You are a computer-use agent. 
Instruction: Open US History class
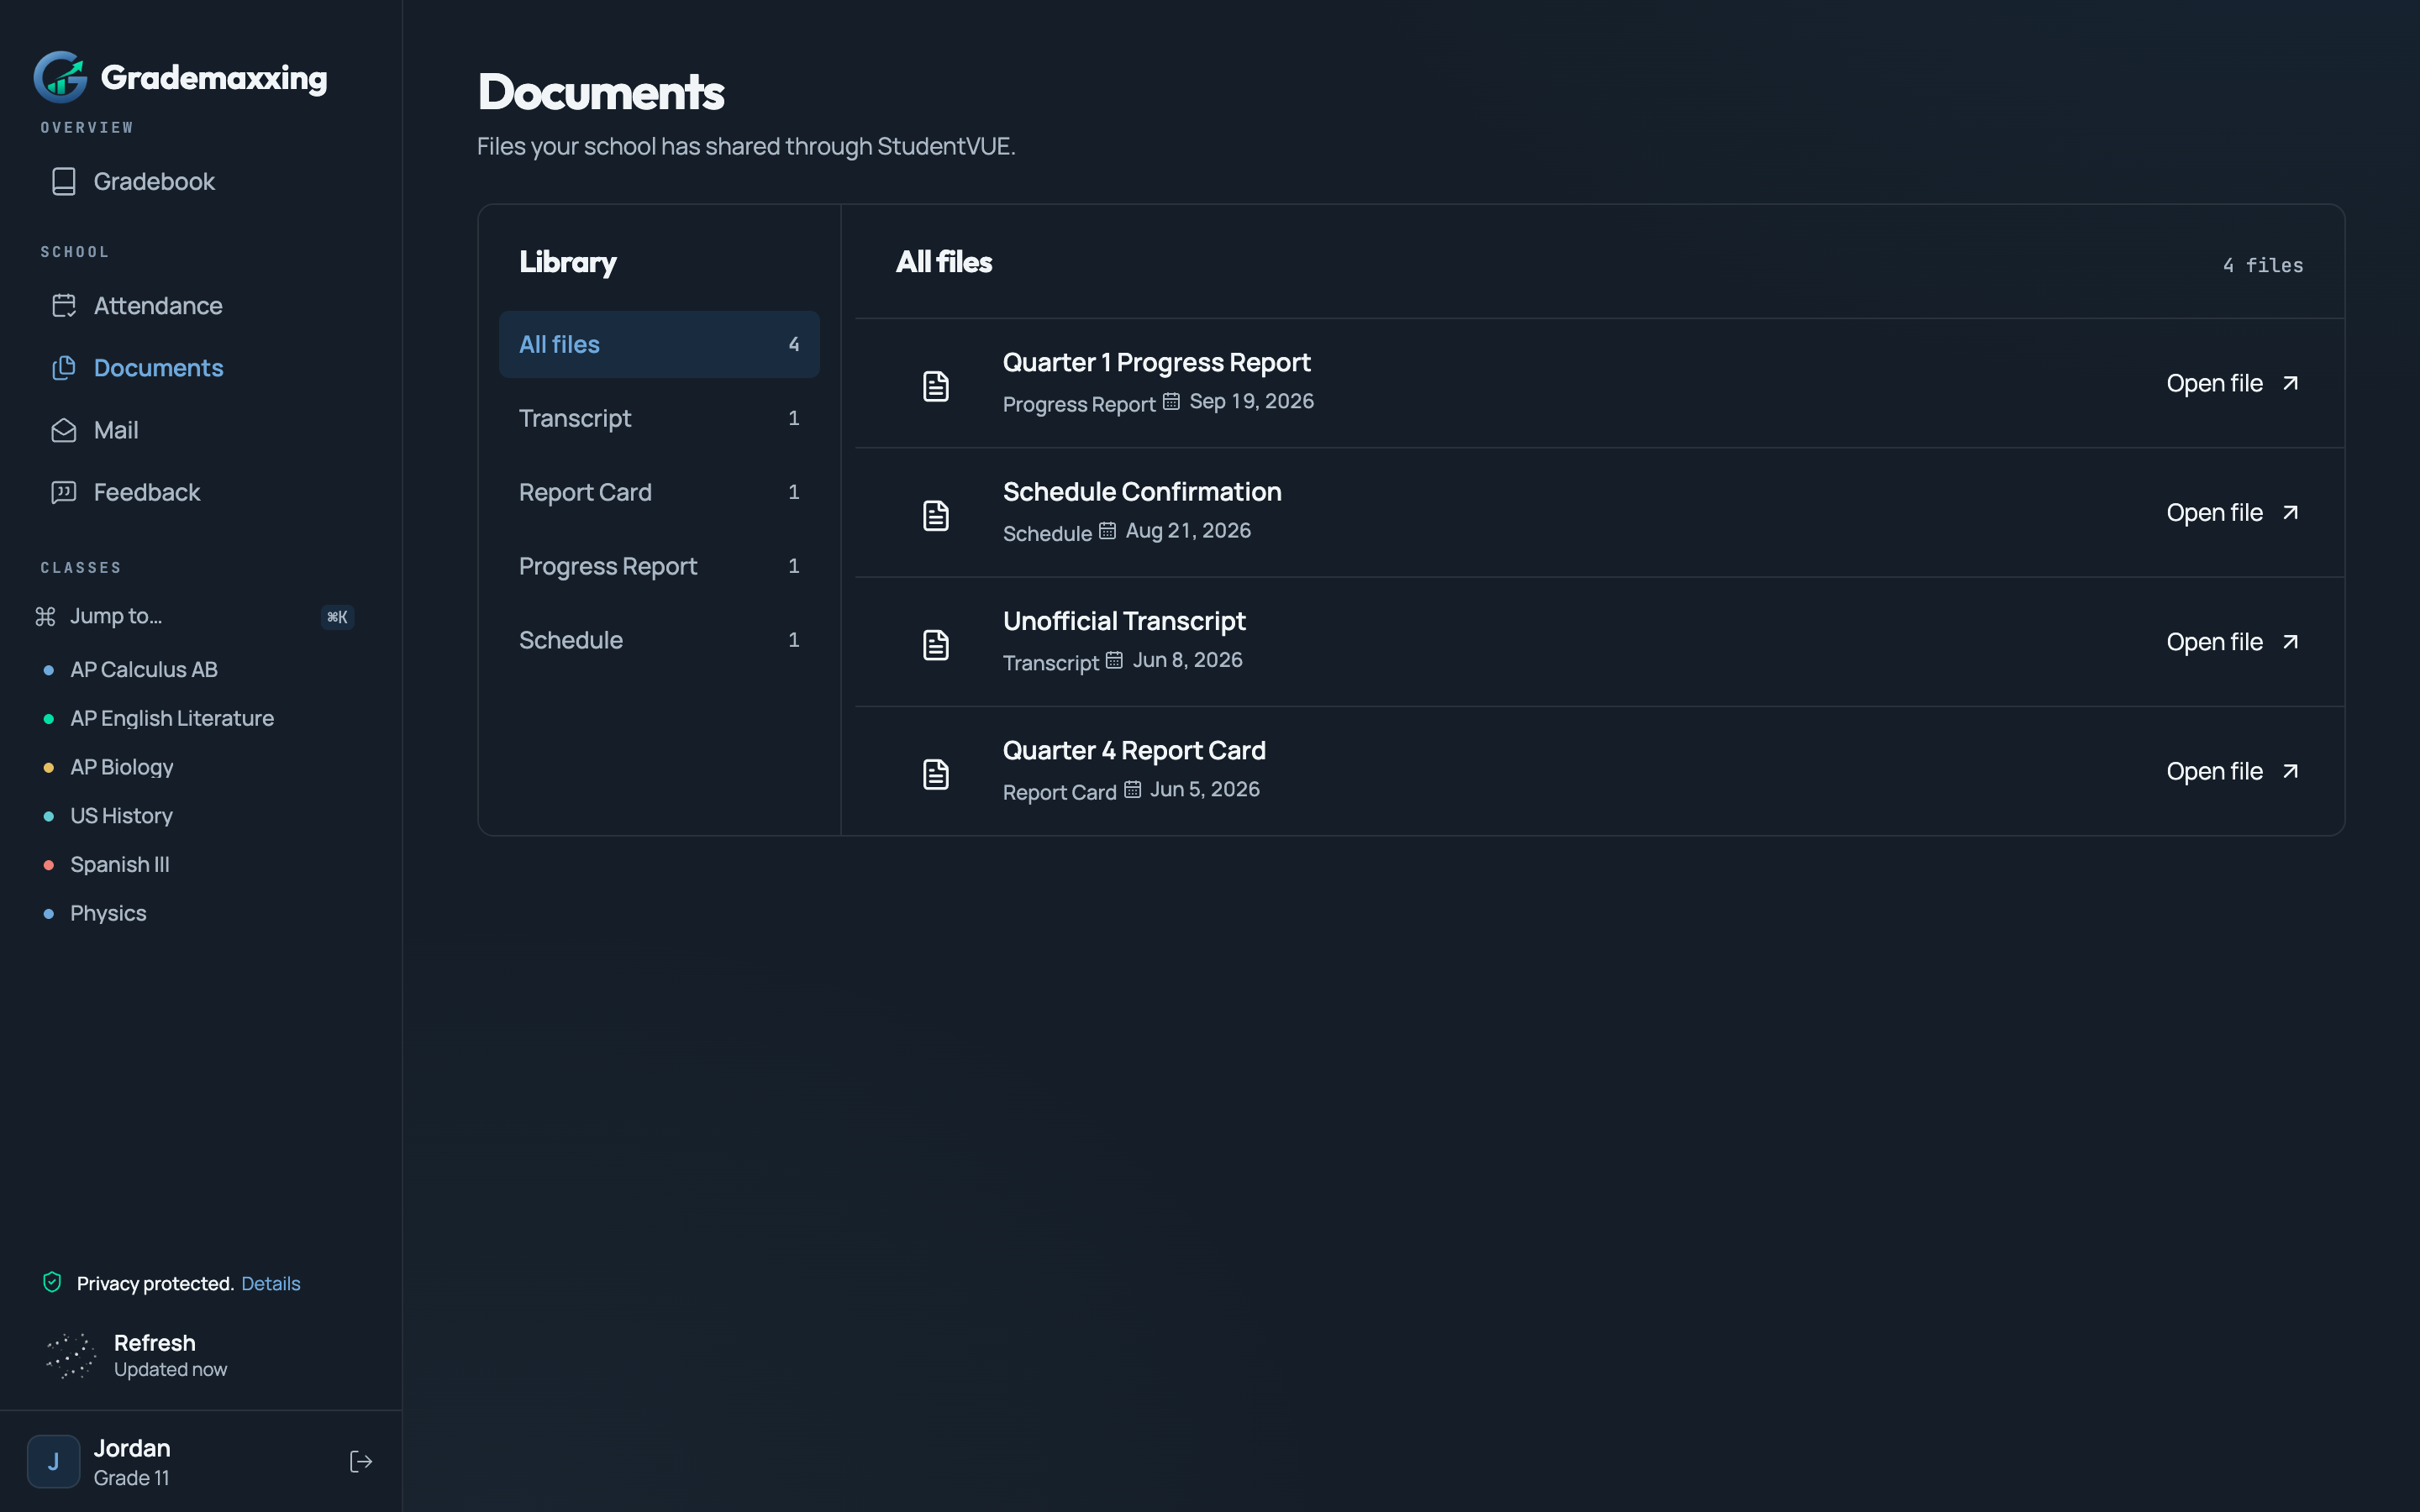click(x=121, y=815)
